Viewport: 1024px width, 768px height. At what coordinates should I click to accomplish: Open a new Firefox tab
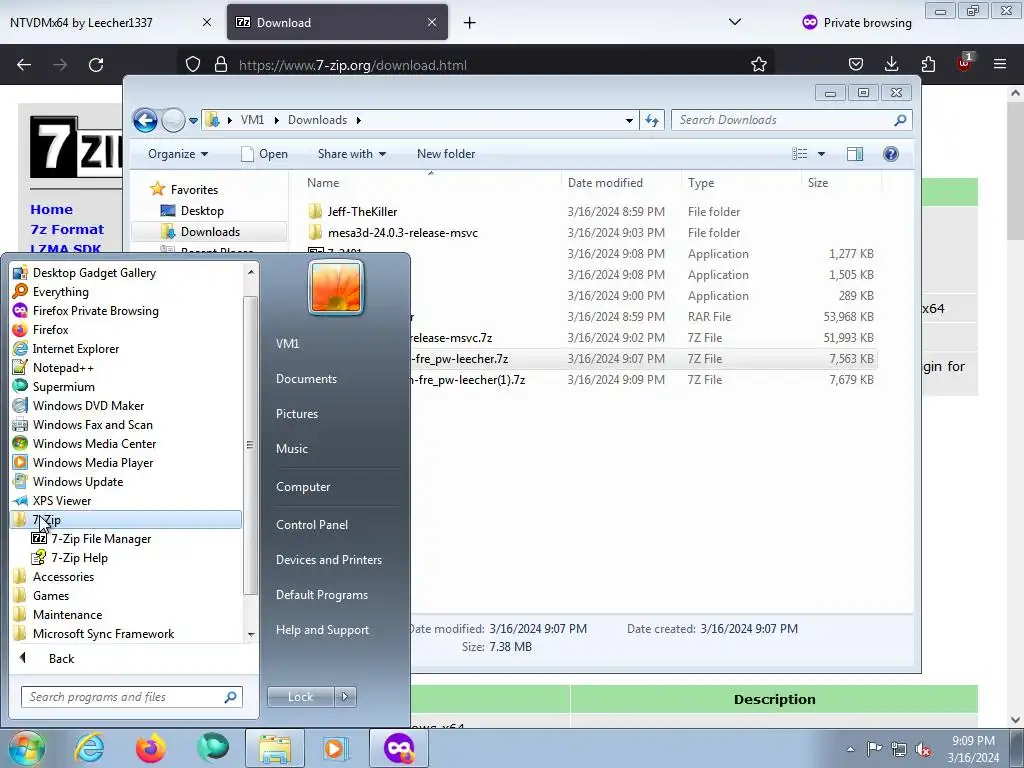(x=470, y=23)
